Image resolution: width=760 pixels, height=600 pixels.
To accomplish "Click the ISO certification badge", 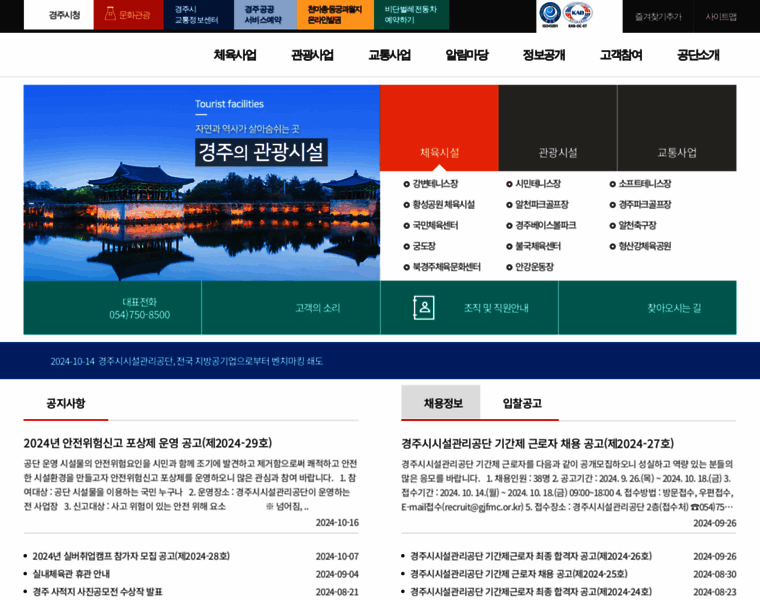I will click(550, 14).
